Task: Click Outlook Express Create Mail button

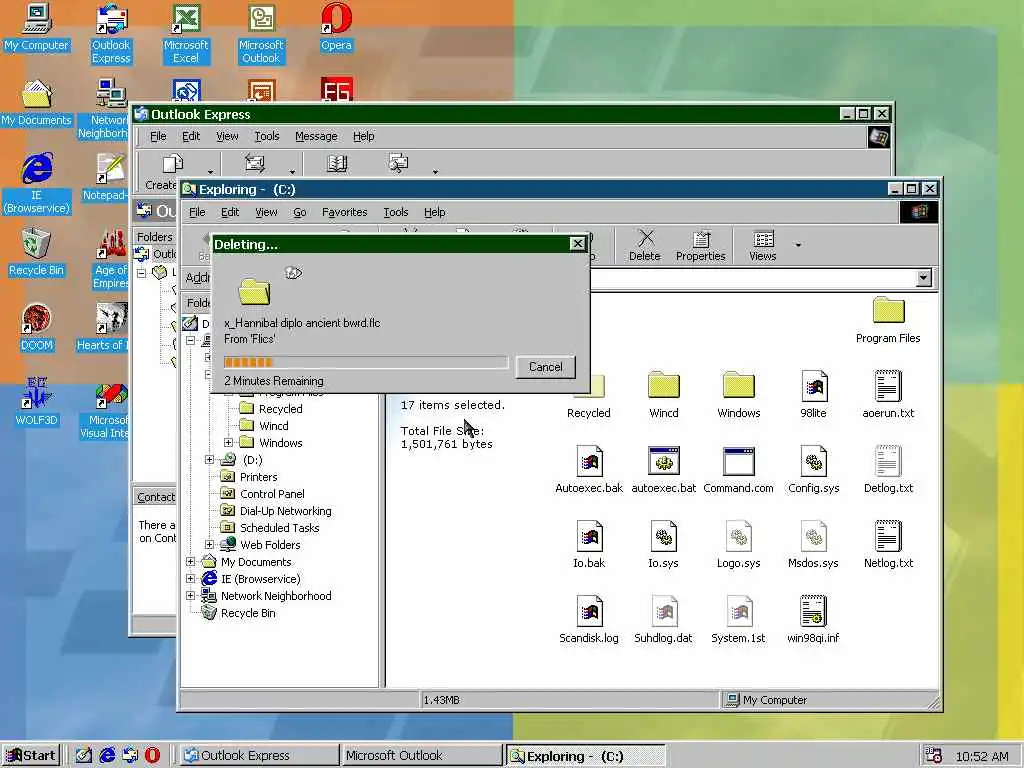Action: click(167, 171)
